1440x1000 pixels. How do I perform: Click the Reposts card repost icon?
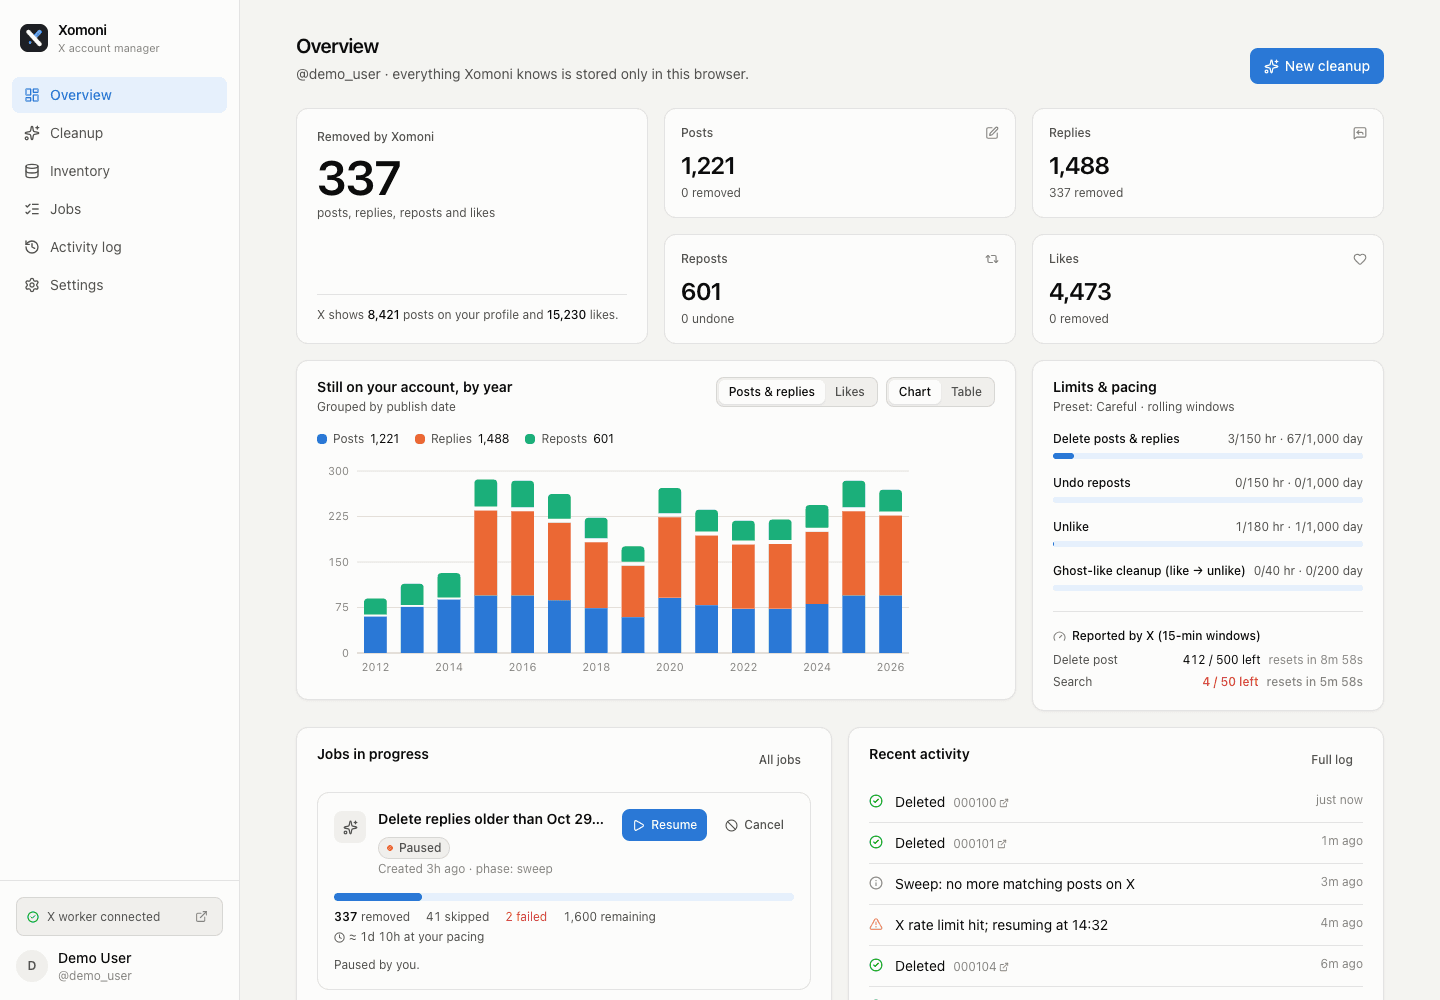point(992,259)
